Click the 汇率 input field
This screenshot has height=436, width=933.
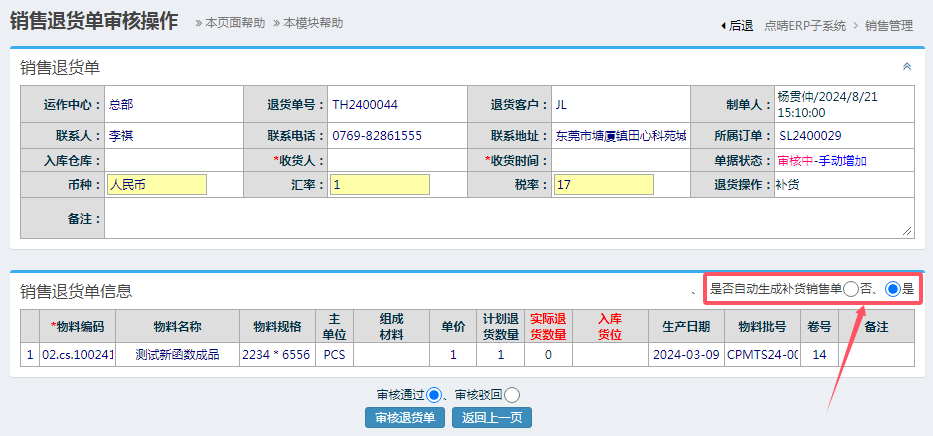380,185
